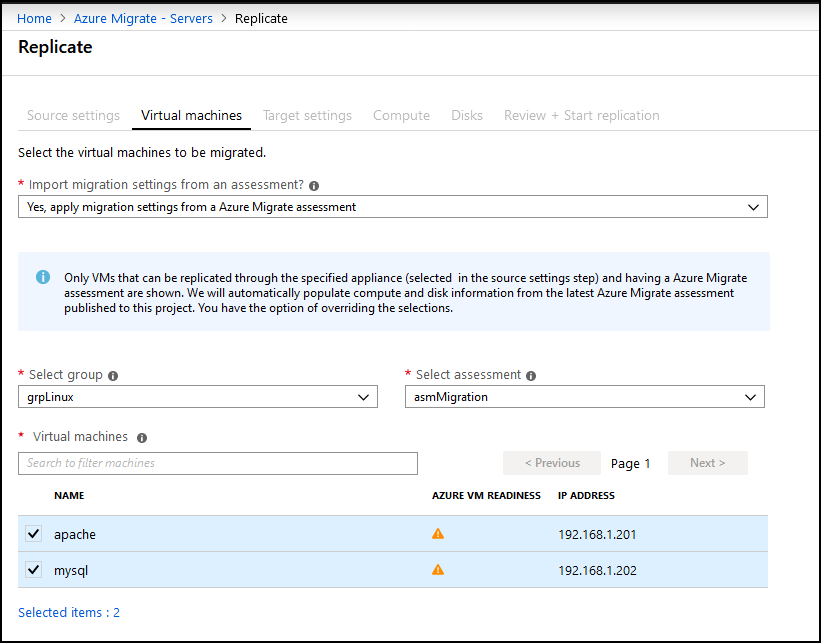Click the Selected items : 2 link

click(69, 613)
